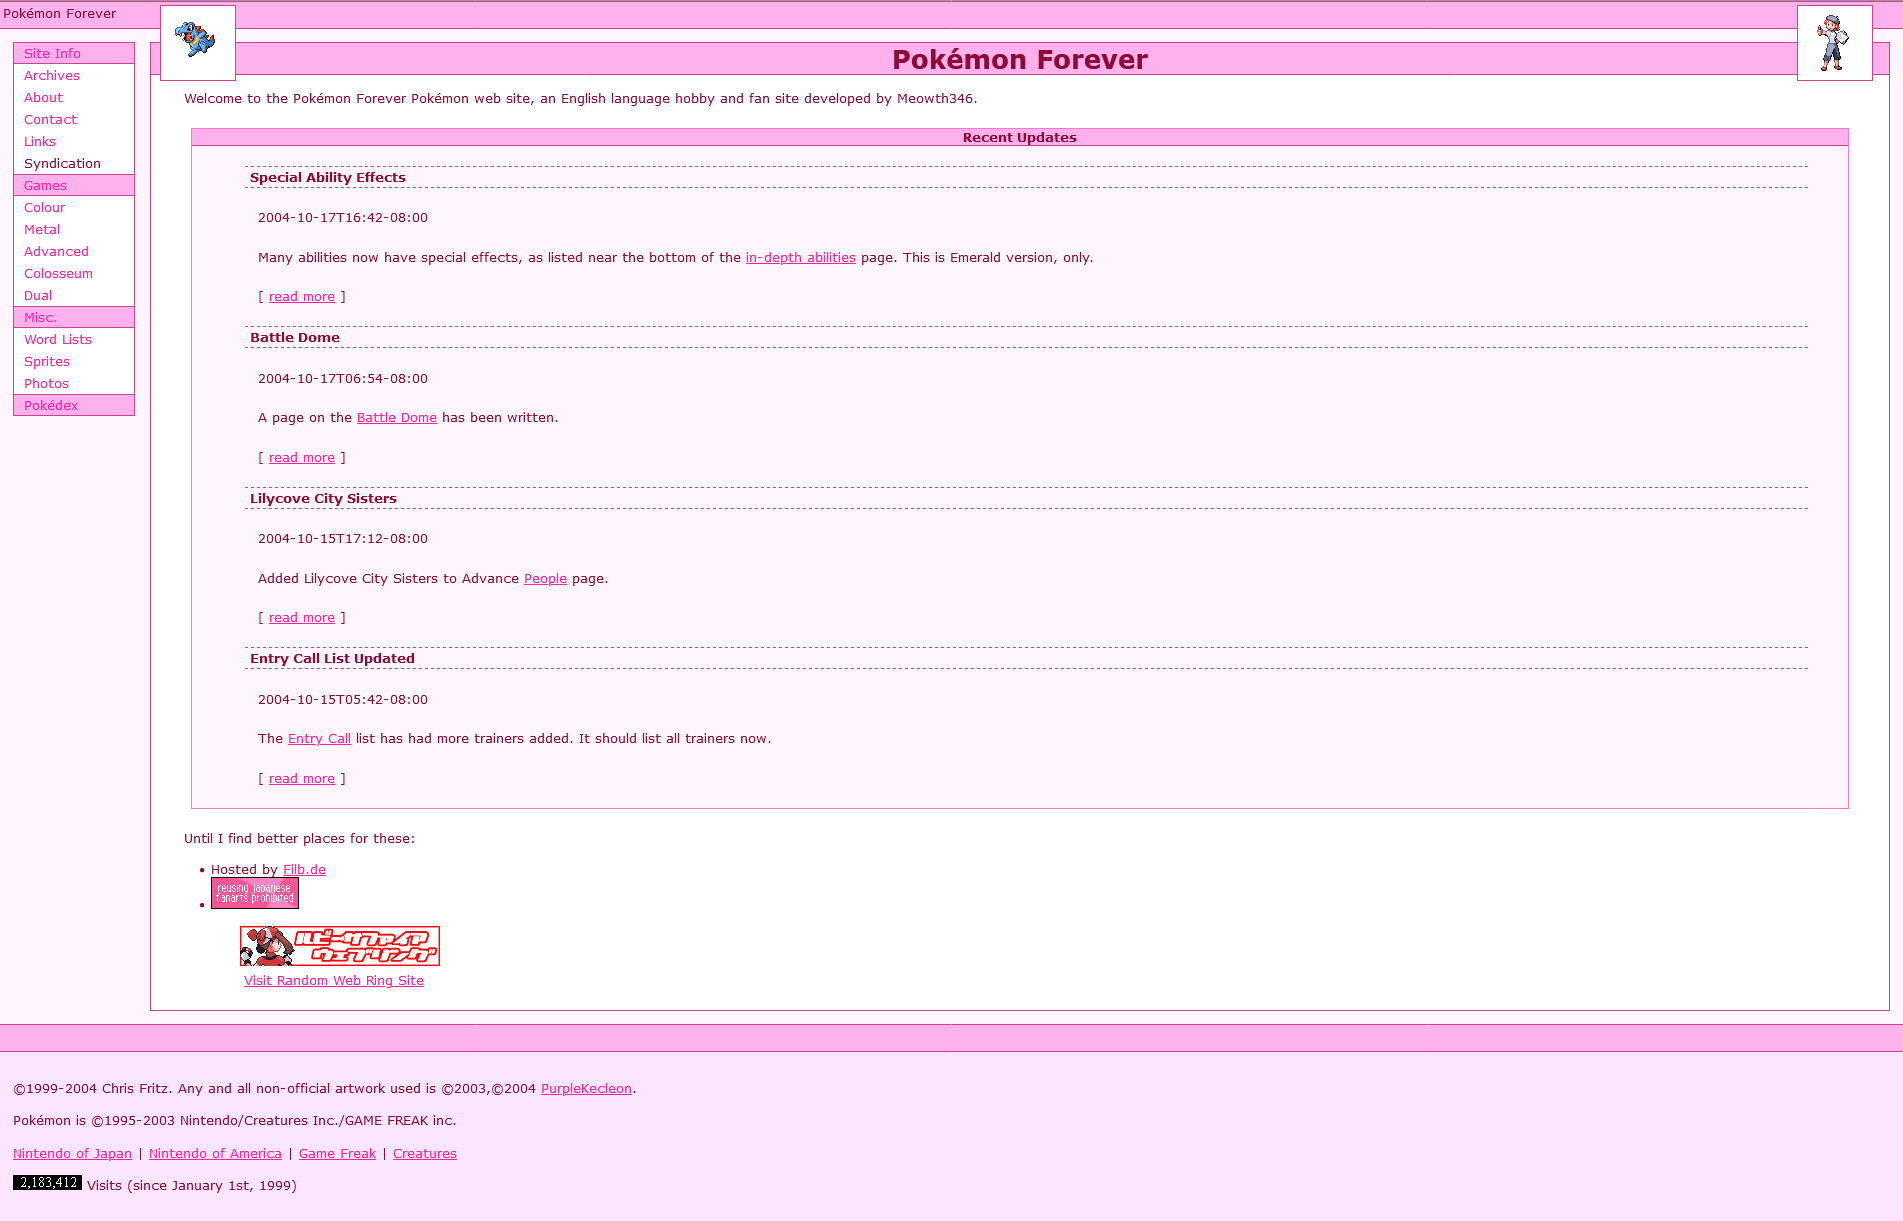Open the Game Freak footer link
Image resolution: width=1903 pixels, height=1221 pixels.
[337, 1153]
